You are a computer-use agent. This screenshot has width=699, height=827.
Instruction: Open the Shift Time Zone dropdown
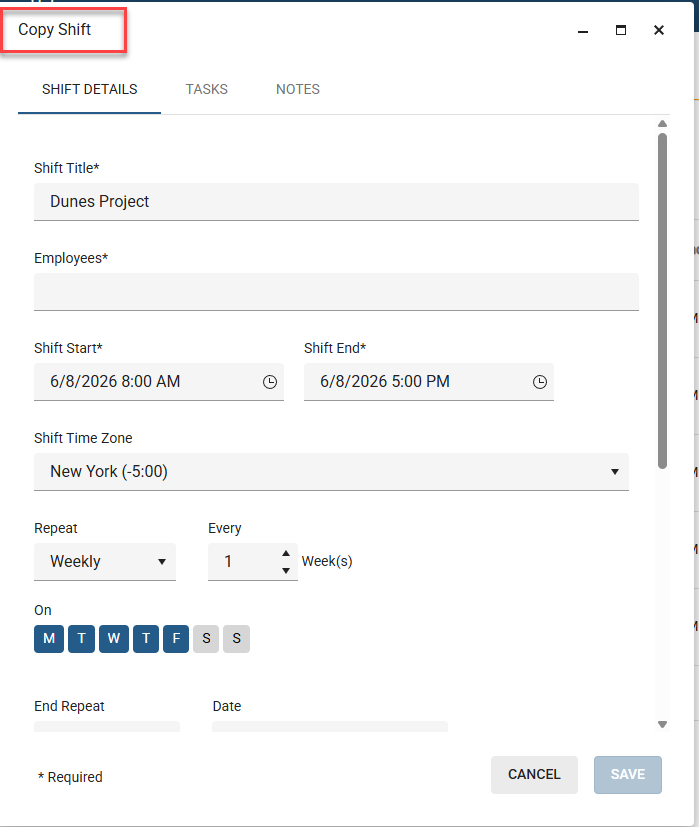[331, 472]
